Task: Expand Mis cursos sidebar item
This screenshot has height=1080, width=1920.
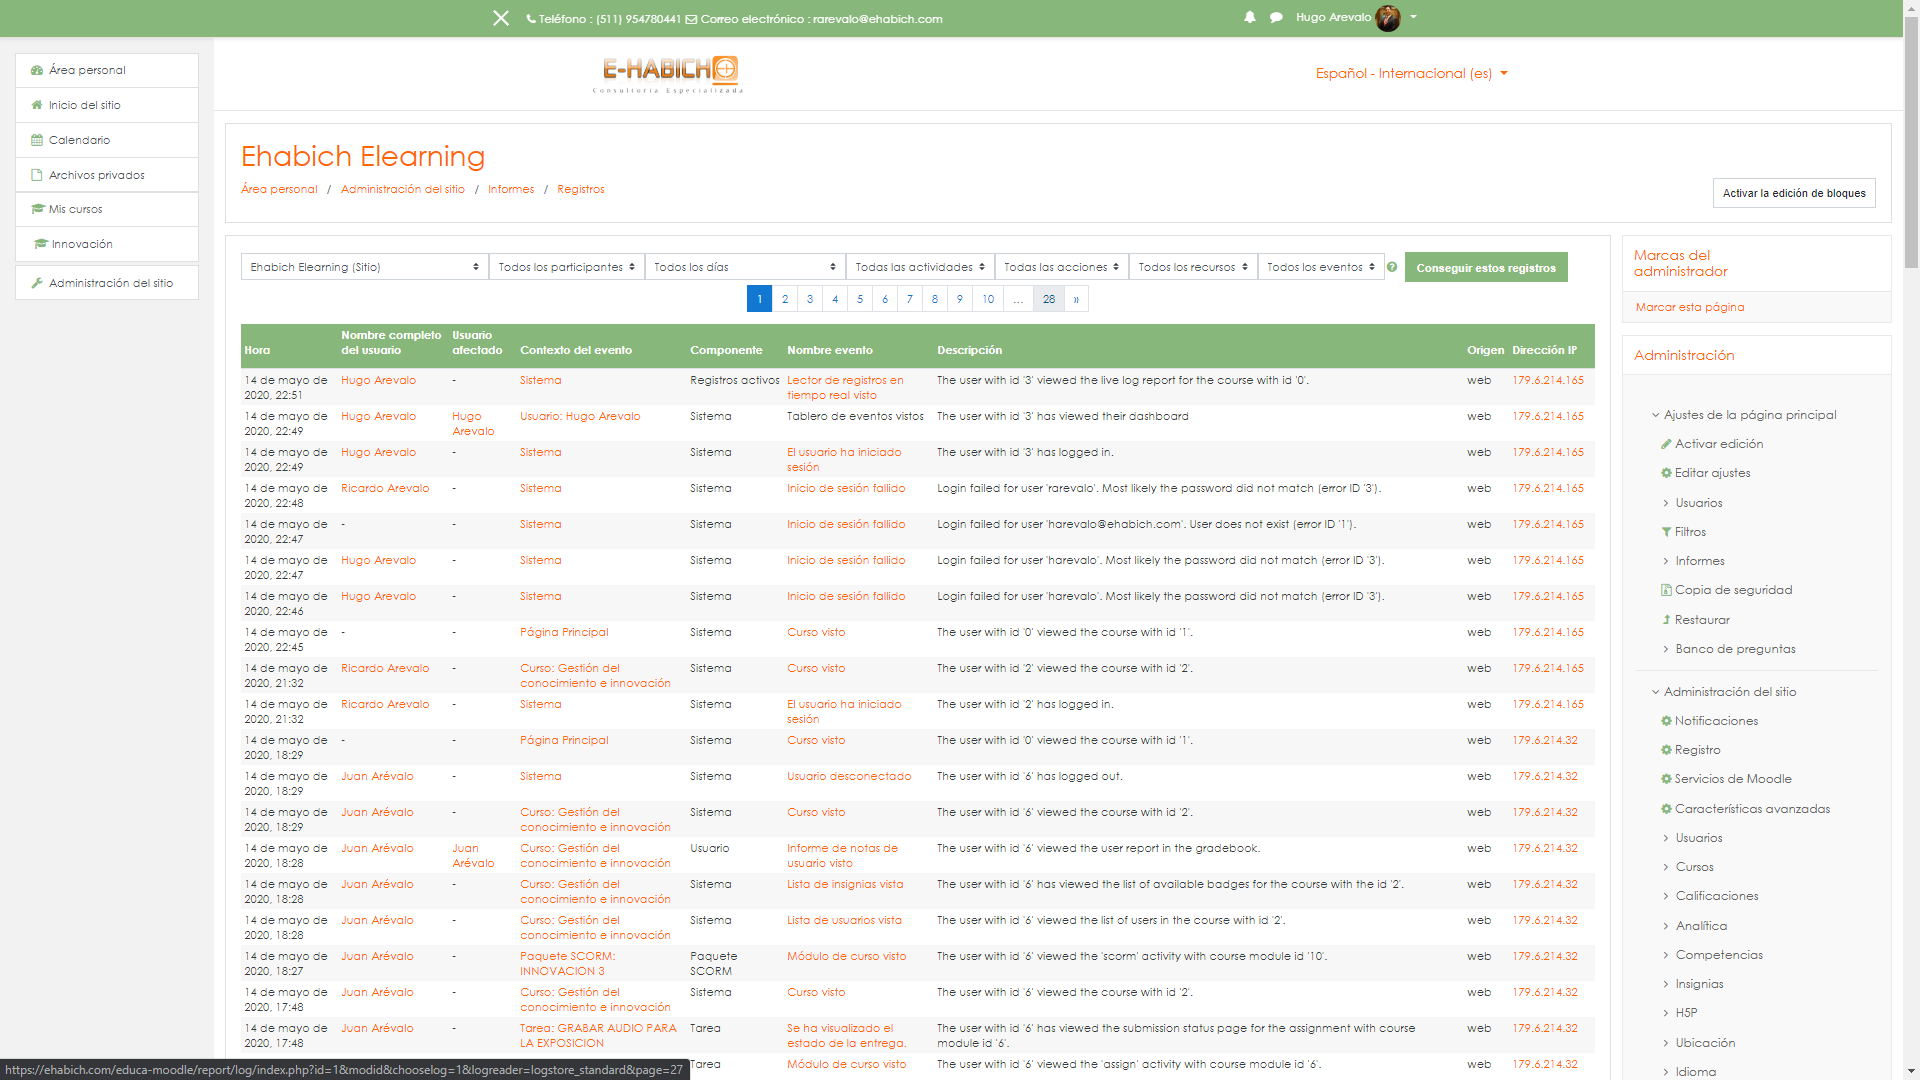Action: pos(107,209)
